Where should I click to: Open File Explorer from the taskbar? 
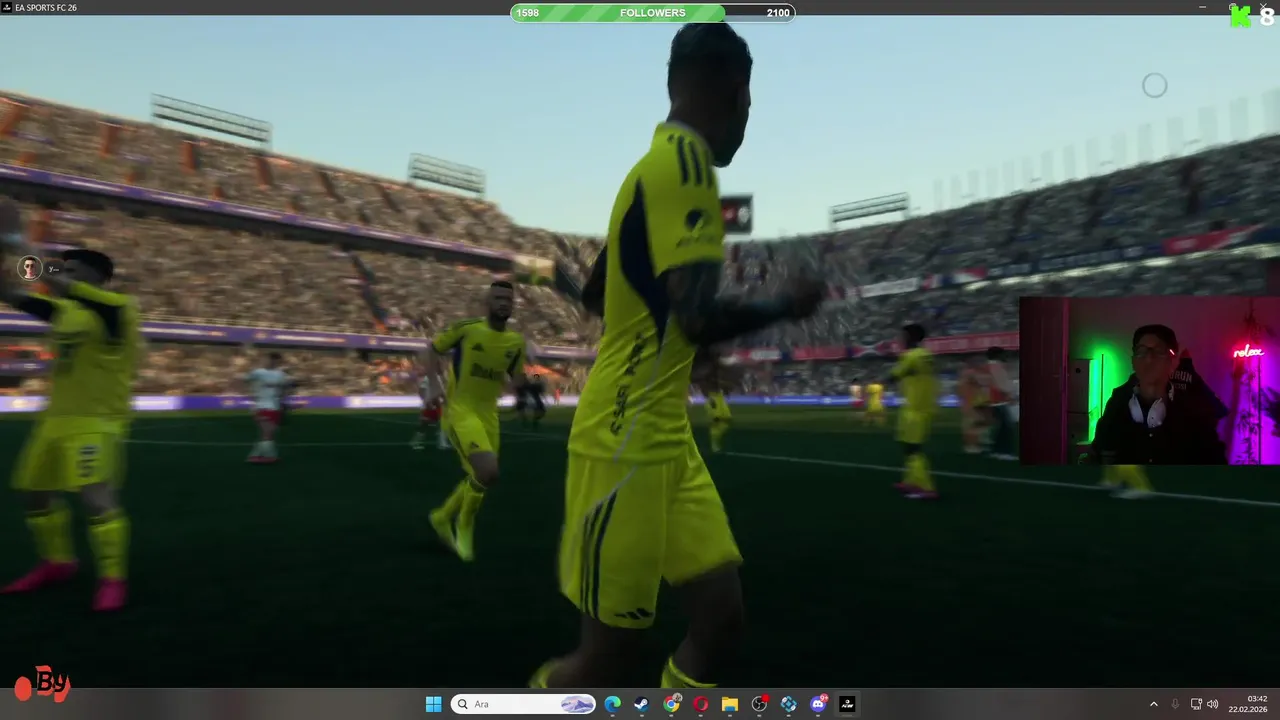729,704
